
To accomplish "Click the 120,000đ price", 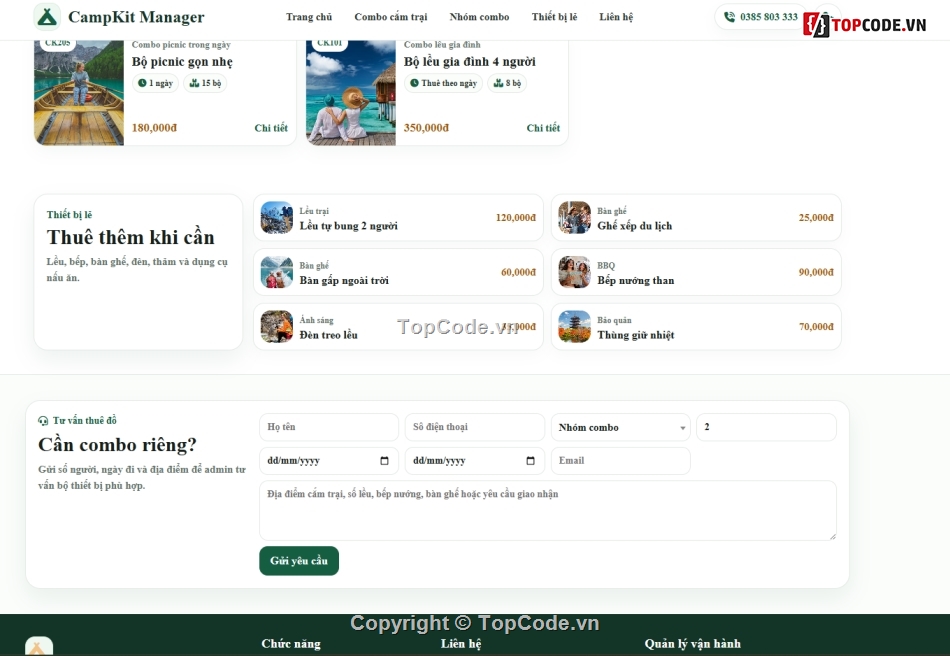I will tap(516, 217).
